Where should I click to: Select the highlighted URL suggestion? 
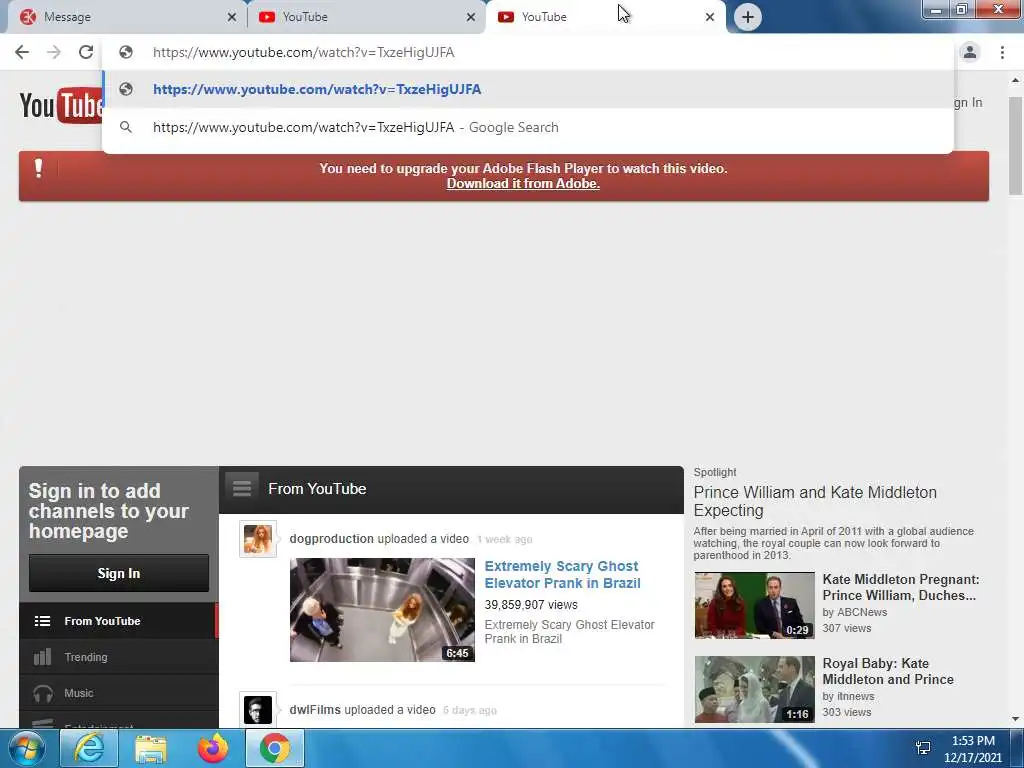[528, 89]
